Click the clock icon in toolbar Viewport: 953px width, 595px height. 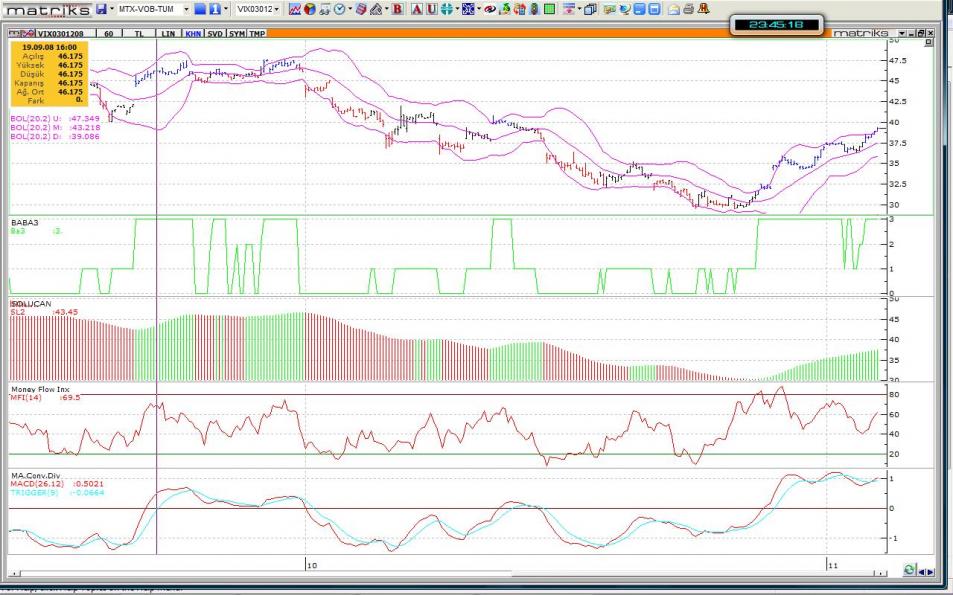339,9
